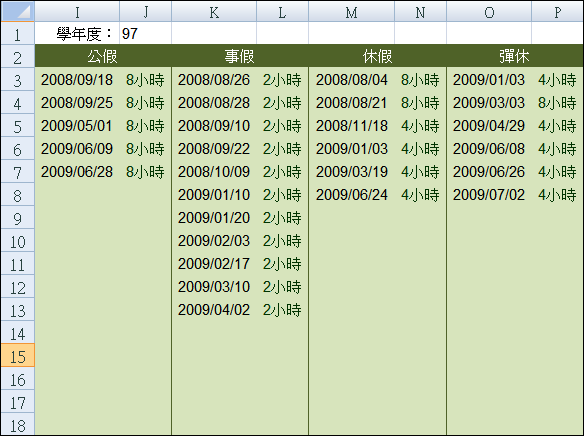
Task: Select row 2 header
Action: click(18, 57)
